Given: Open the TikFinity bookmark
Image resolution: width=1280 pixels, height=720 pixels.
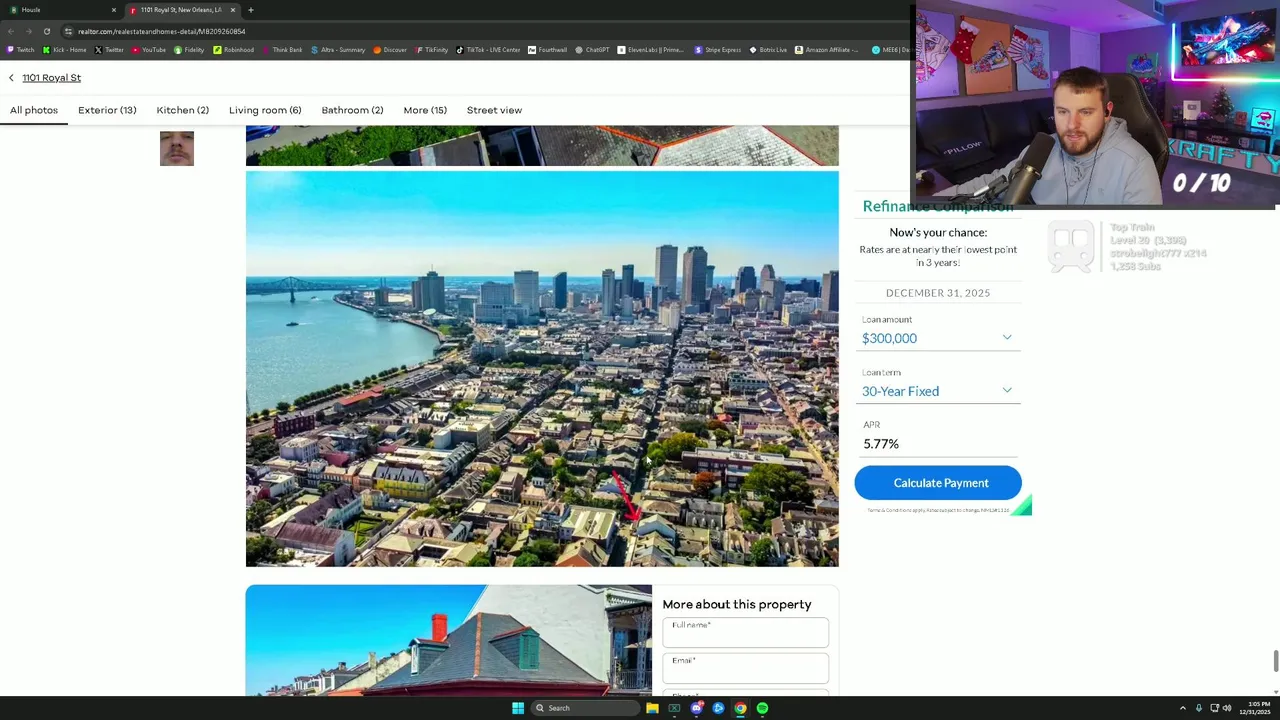Looking at the screenshot, I should tap(431, 50).
